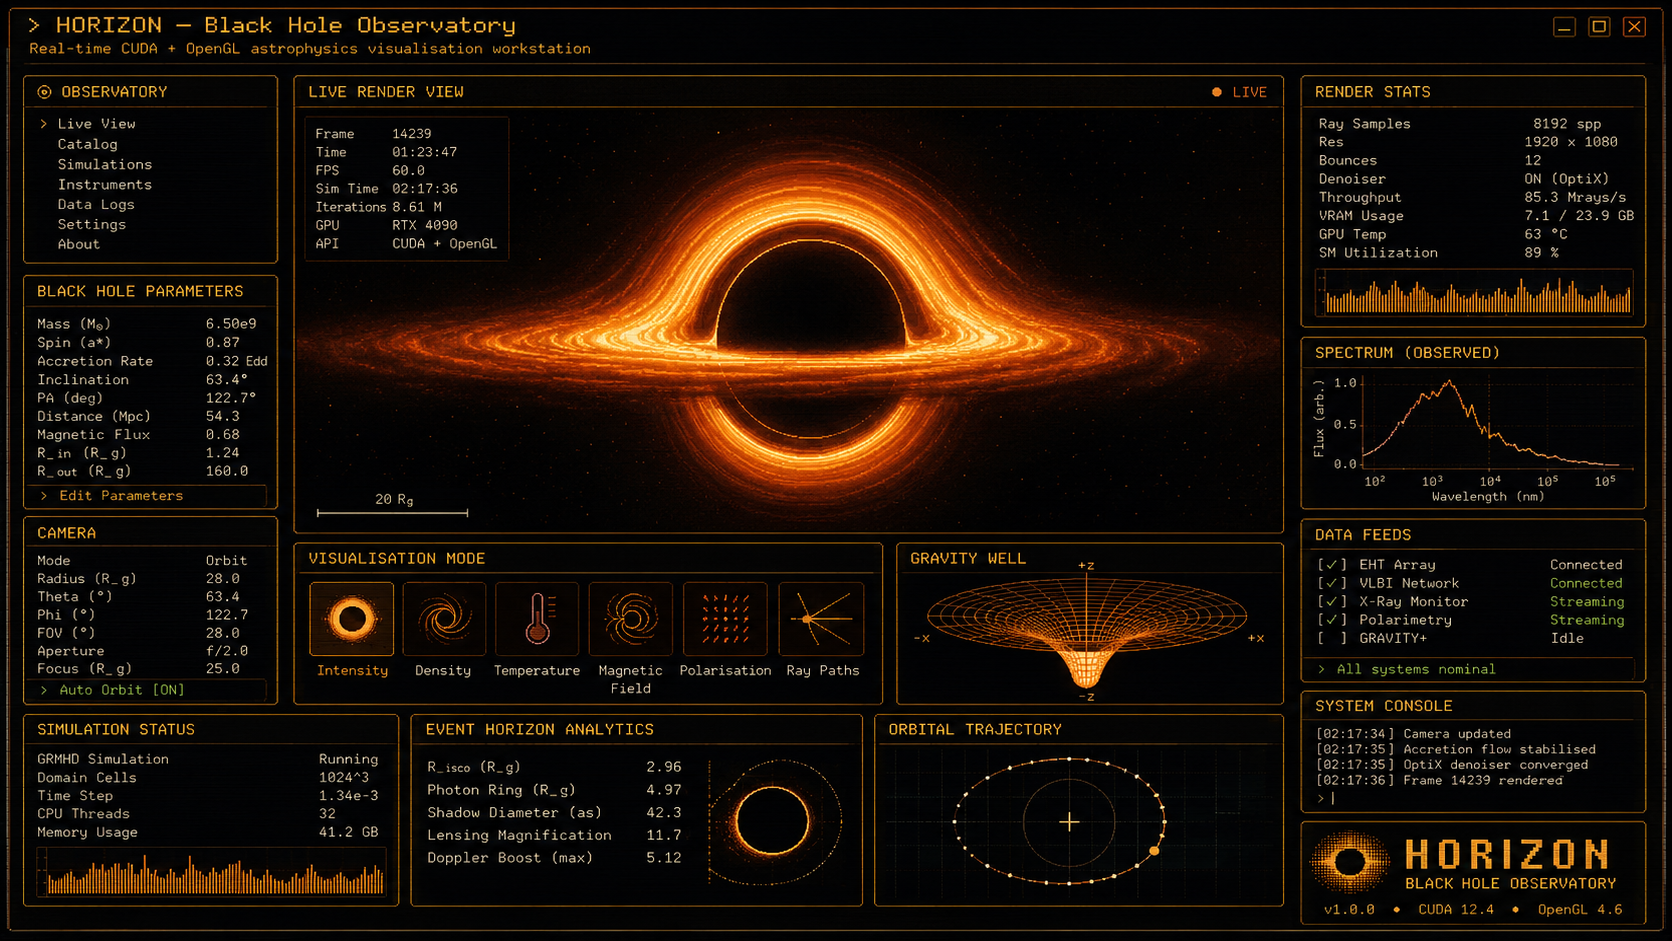The width and height of the screenshot is (1672, 941).
Task: Click the 20 Rg scale bar
Action: (392, 512)
